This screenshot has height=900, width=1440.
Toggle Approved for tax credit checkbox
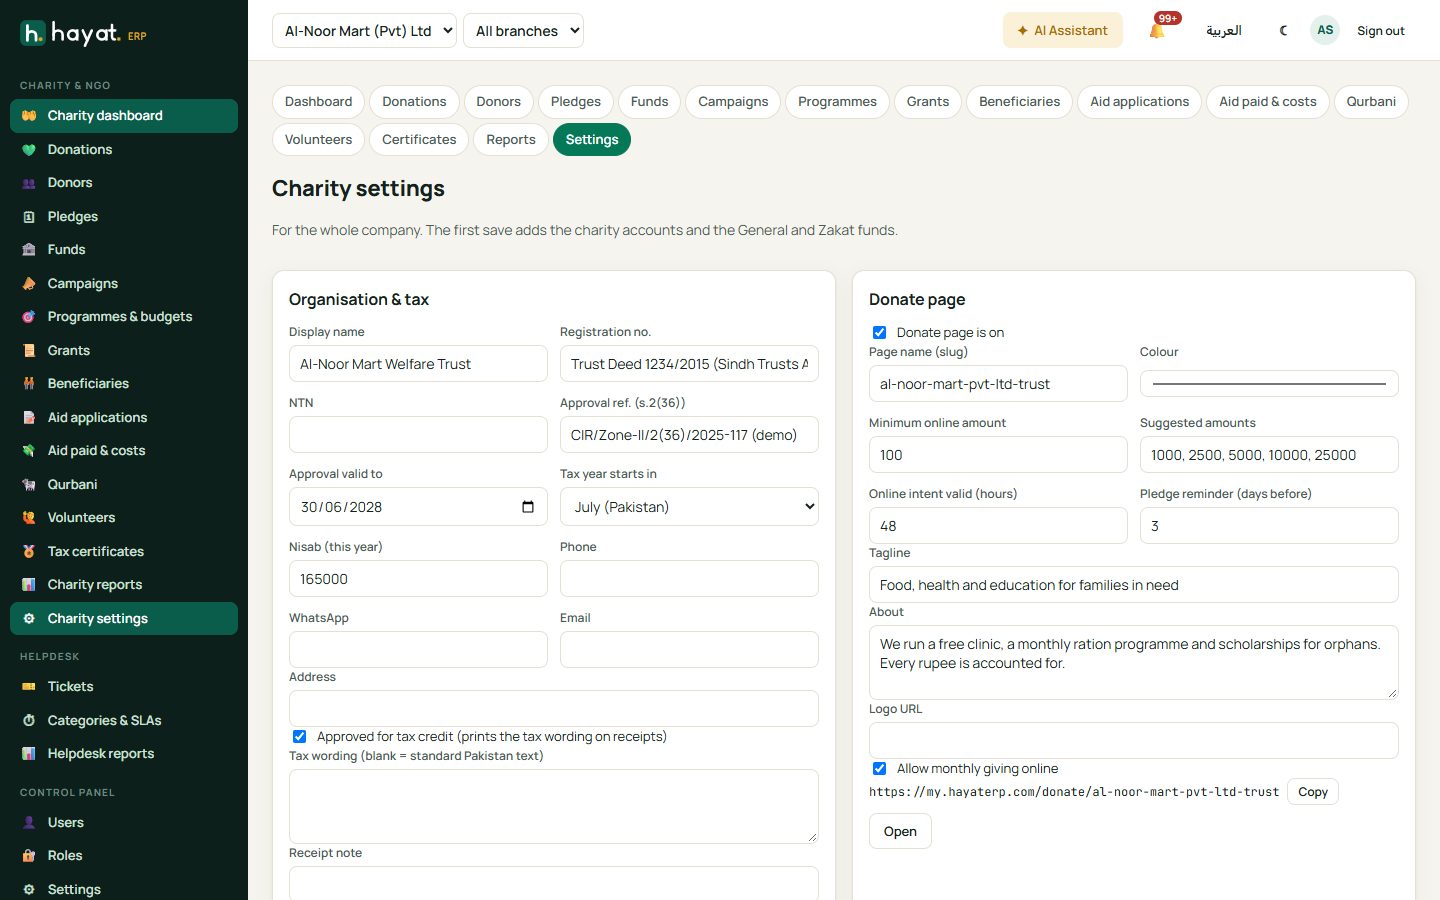pyautogui.click(x=299, y=737)
